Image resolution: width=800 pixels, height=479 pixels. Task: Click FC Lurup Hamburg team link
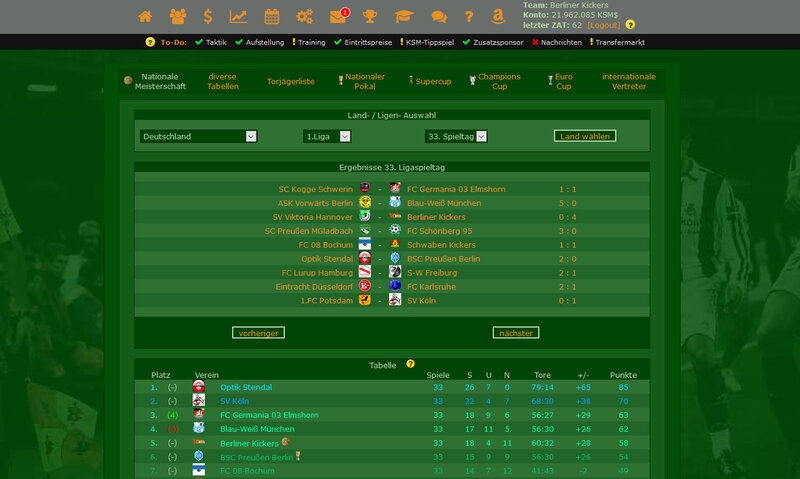[x=317, y=273]
